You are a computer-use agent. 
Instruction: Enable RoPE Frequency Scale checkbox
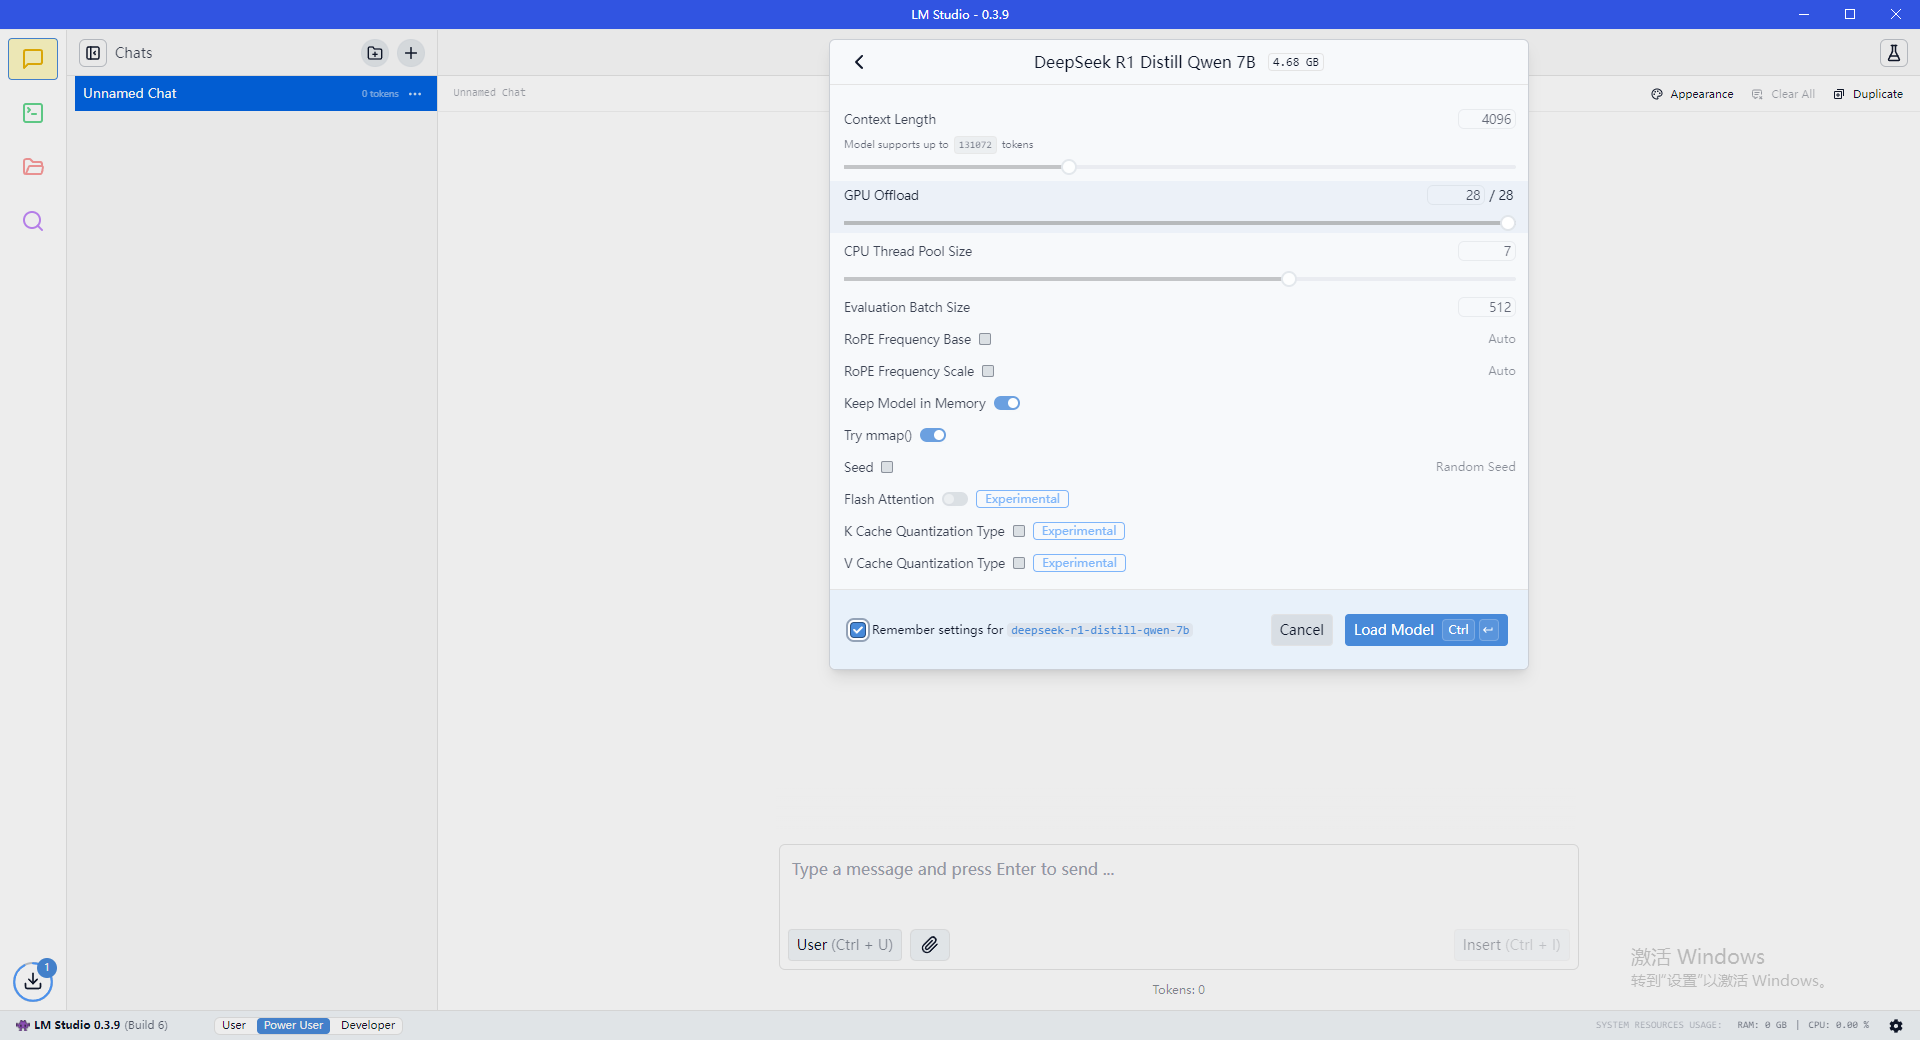(988, 371)
